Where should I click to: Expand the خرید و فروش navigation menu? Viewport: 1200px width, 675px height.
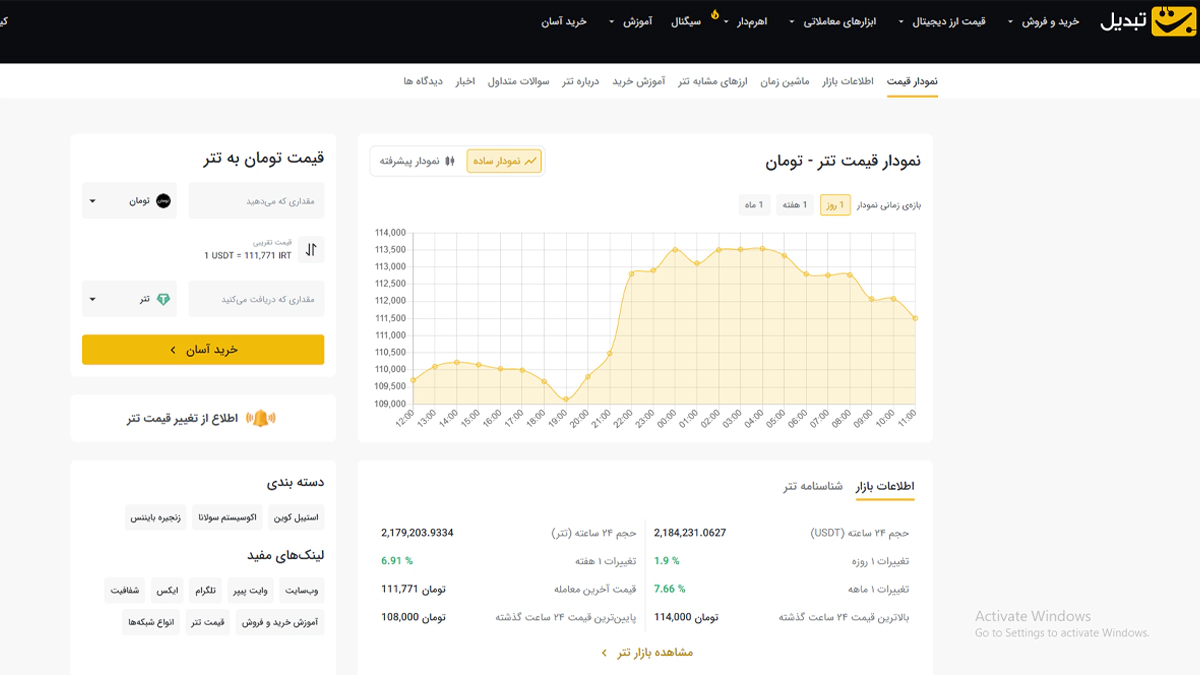(x=1043, y=22)
